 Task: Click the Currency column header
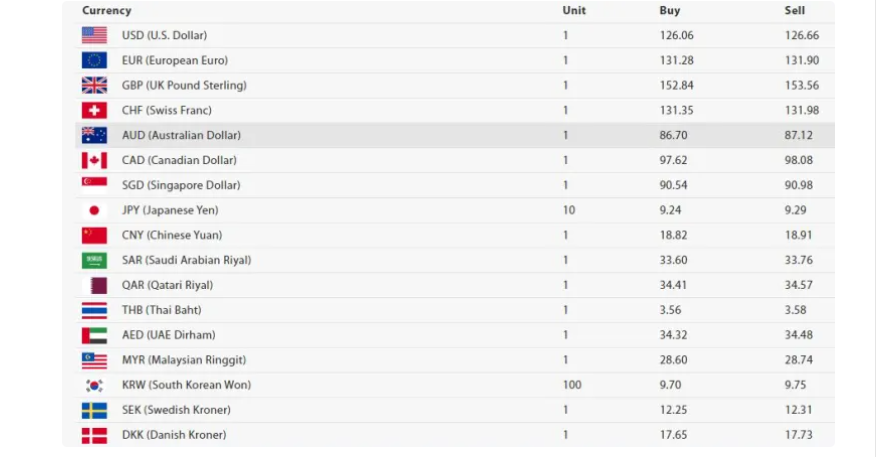pyautogui.click(x=107, y=10)
